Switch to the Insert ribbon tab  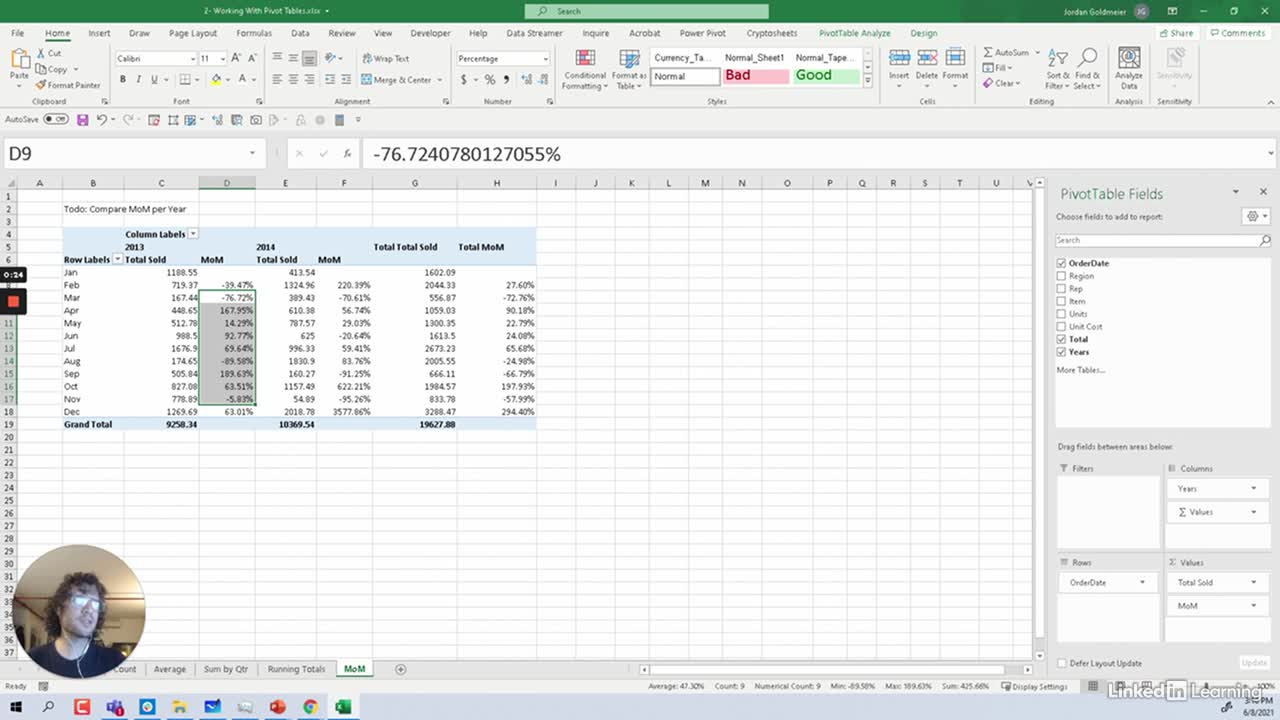click(99, 33)
